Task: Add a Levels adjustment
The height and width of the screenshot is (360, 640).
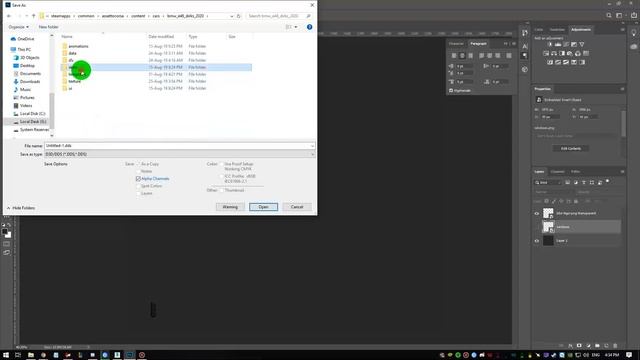Action: point(558,44)
